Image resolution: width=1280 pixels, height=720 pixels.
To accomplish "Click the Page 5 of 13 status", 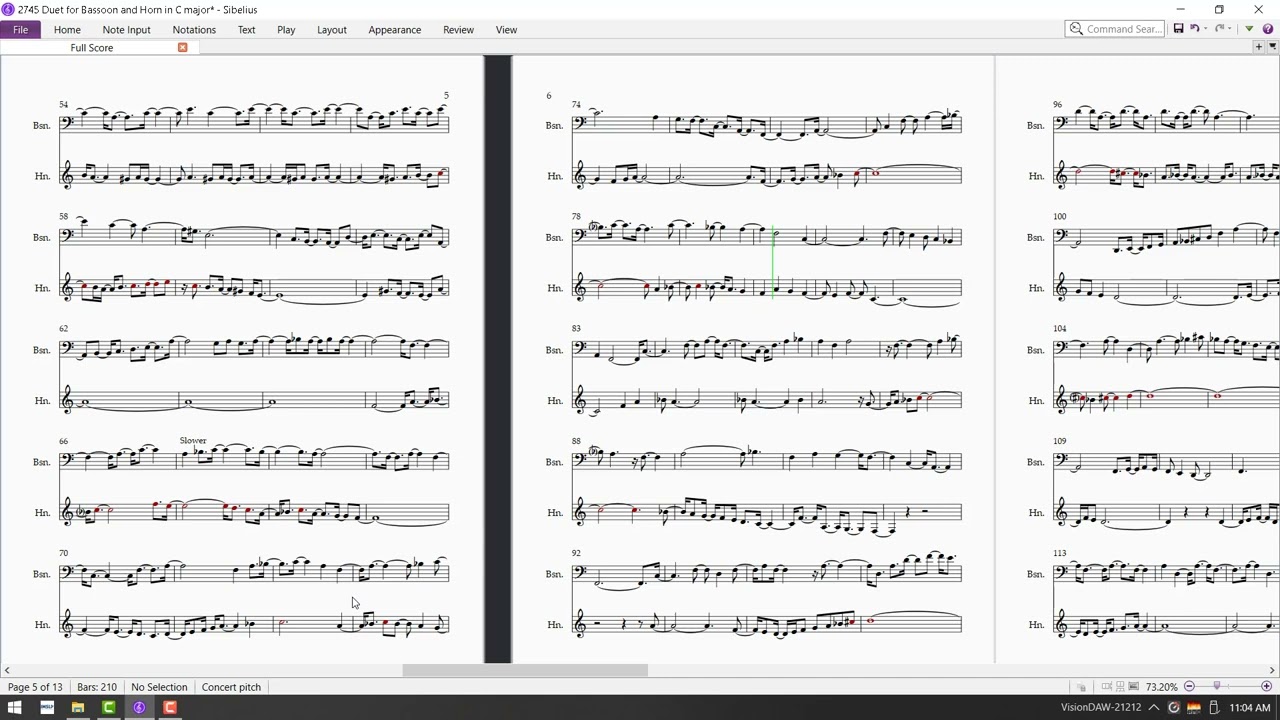I will click(x=35, y=687).
